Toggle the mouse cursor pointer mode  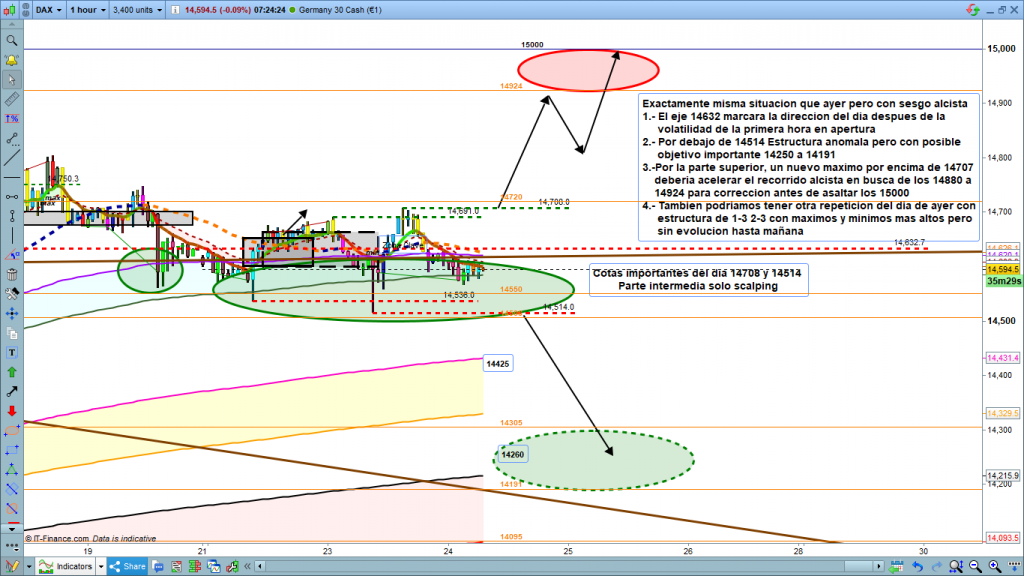[x=12, y=80]
